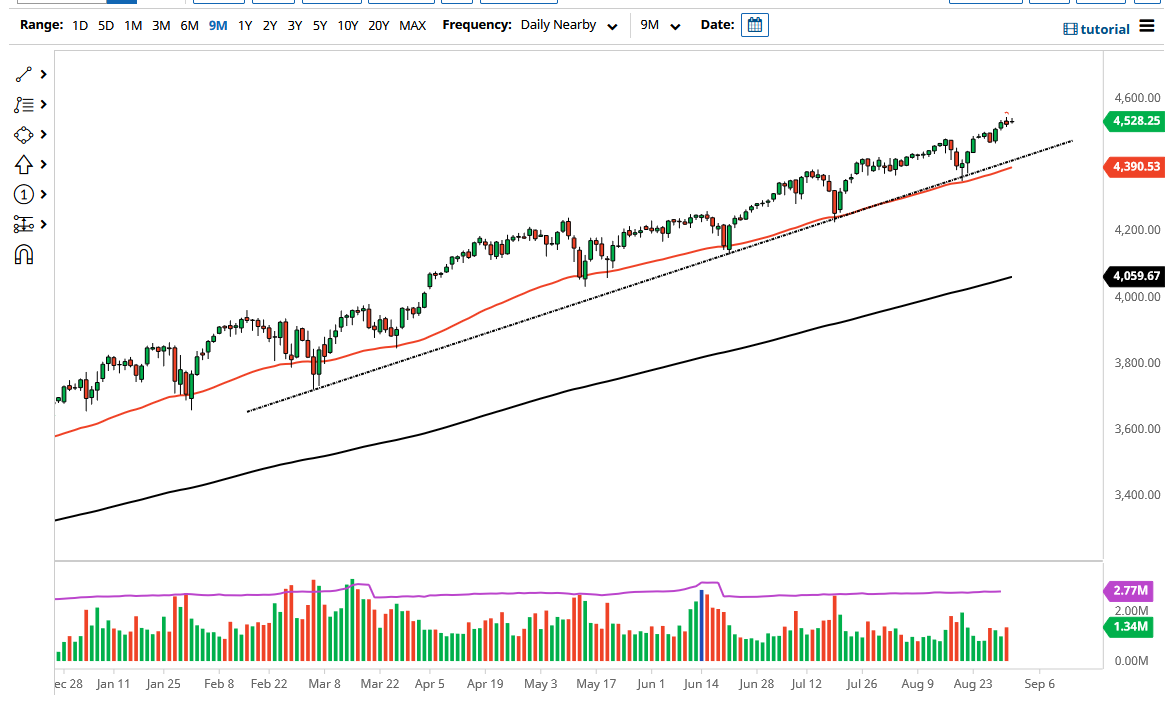Enable the MAX range view

pyautogui.click(x=412, y=26)
